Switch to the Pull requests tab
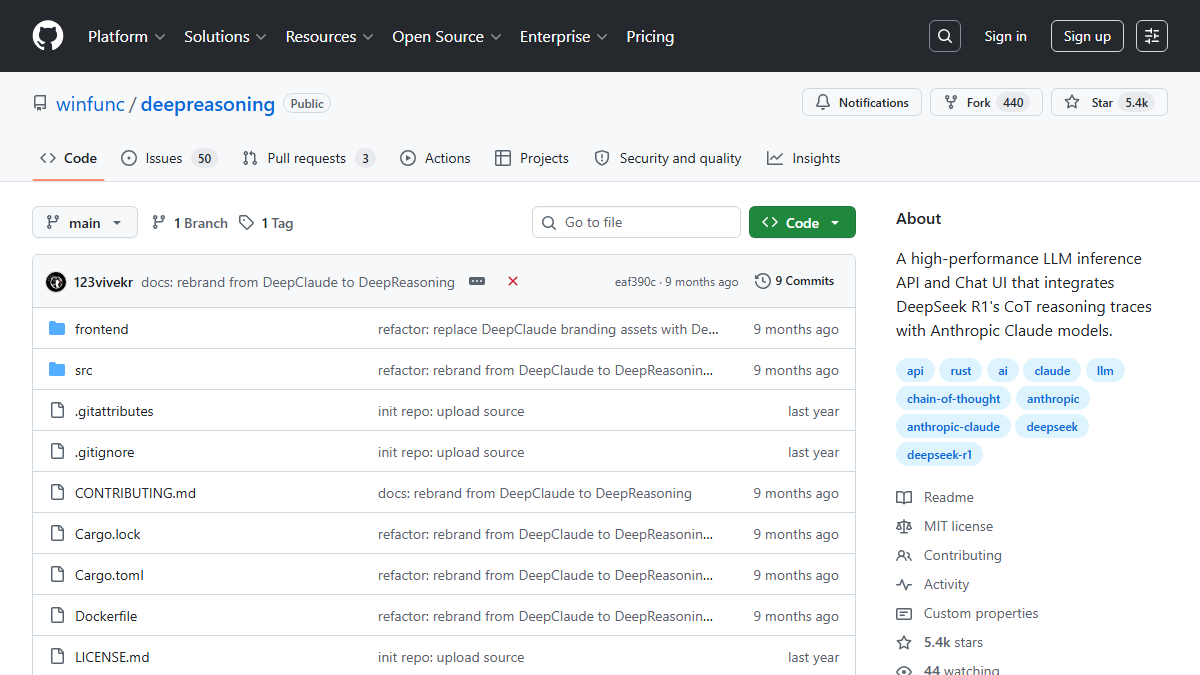The height and width of the screenshot is (675, 1200). click(308, 158)
